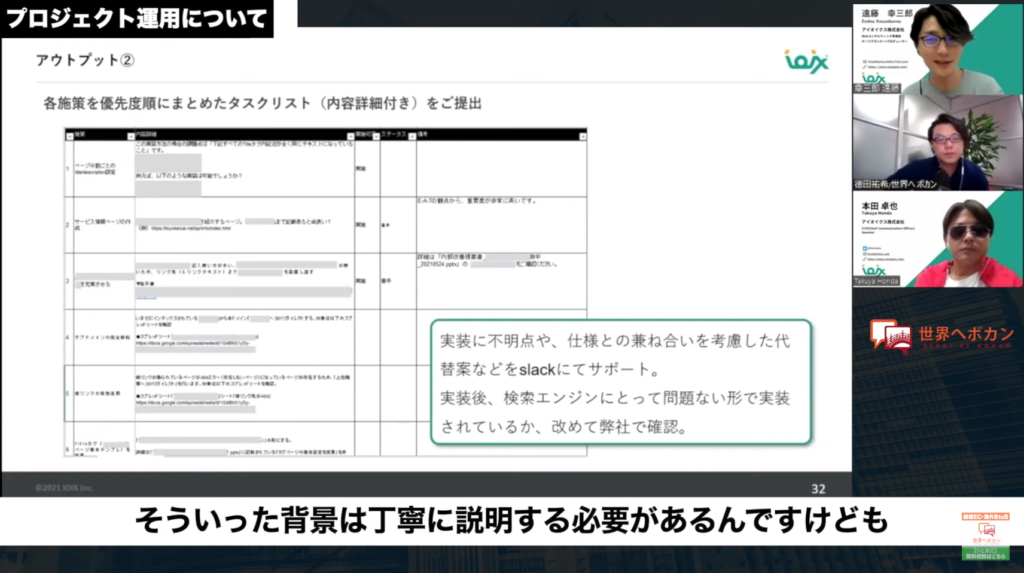1024x573 pixels.
Task: Open the Google Sheets link in row 4
Action: click(193, 343)
